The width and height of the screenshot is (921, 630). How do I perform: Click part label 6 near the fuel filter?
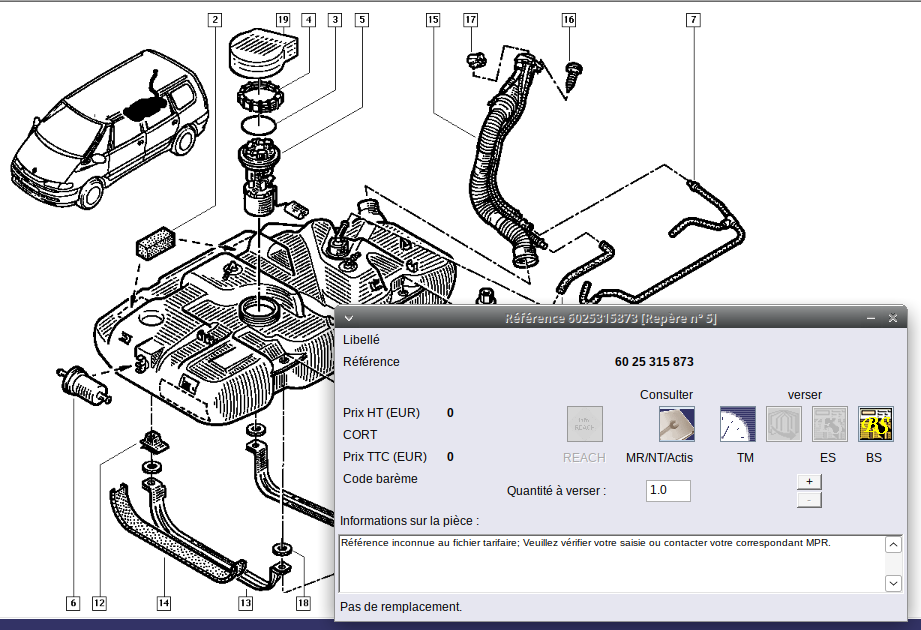point(73,603)
